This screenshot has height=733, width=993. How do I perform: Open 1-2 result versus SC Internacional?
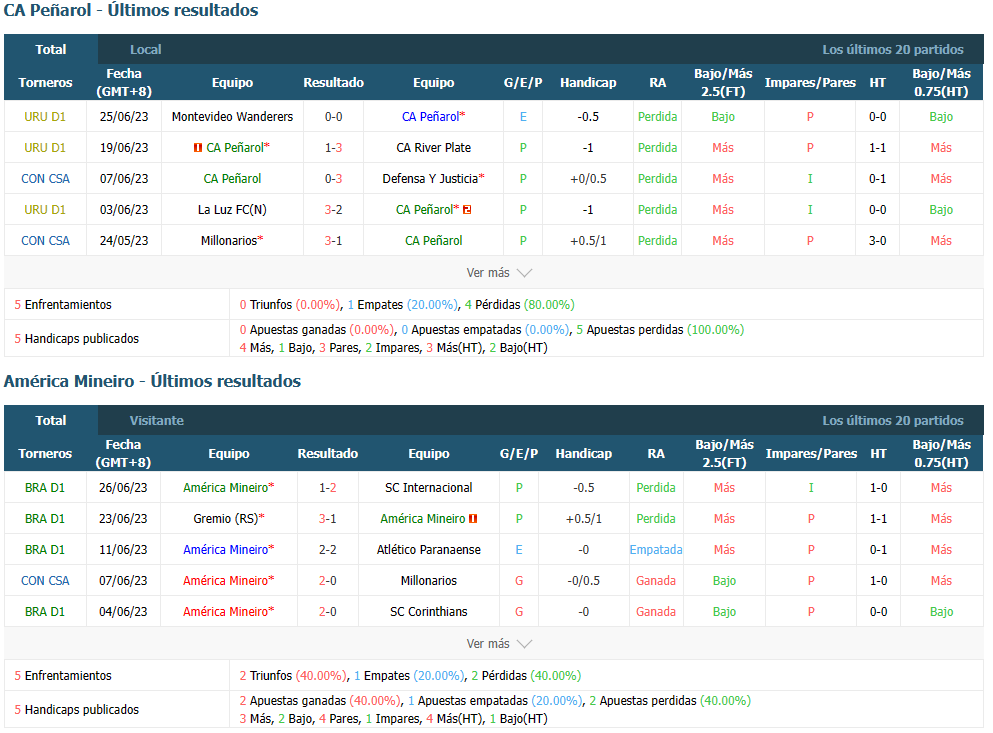pyautogui.click(x=328, y=488)
